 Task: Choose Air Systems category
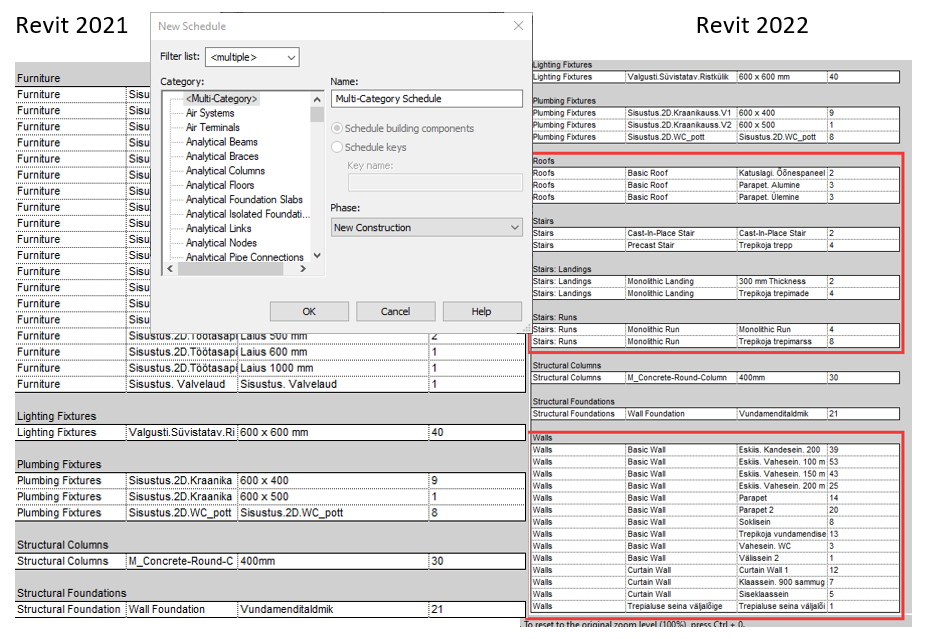point(210,113)
